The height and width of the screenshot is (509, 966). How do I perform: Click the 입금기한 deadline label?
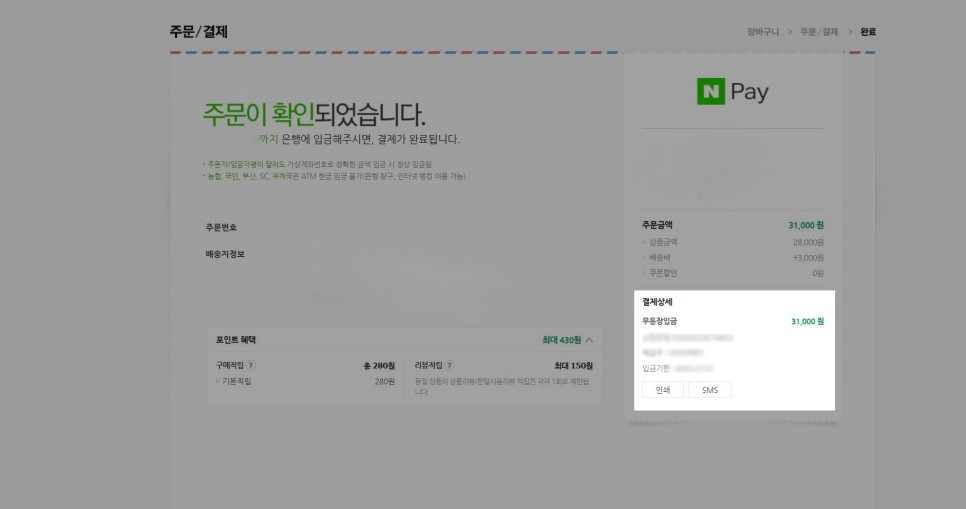[656, 369]
